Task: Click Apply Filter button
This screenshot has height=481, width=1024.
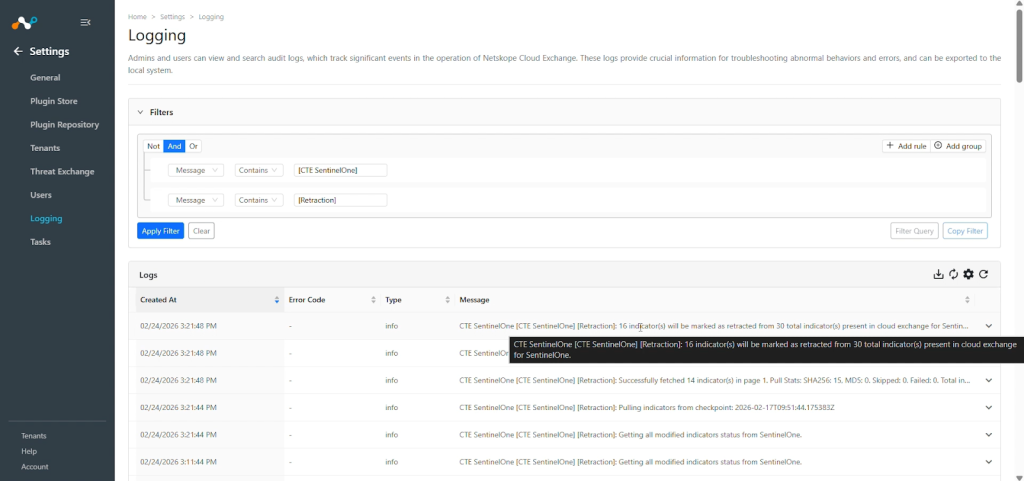Action: pyautogui.click(x=161, y=231)
